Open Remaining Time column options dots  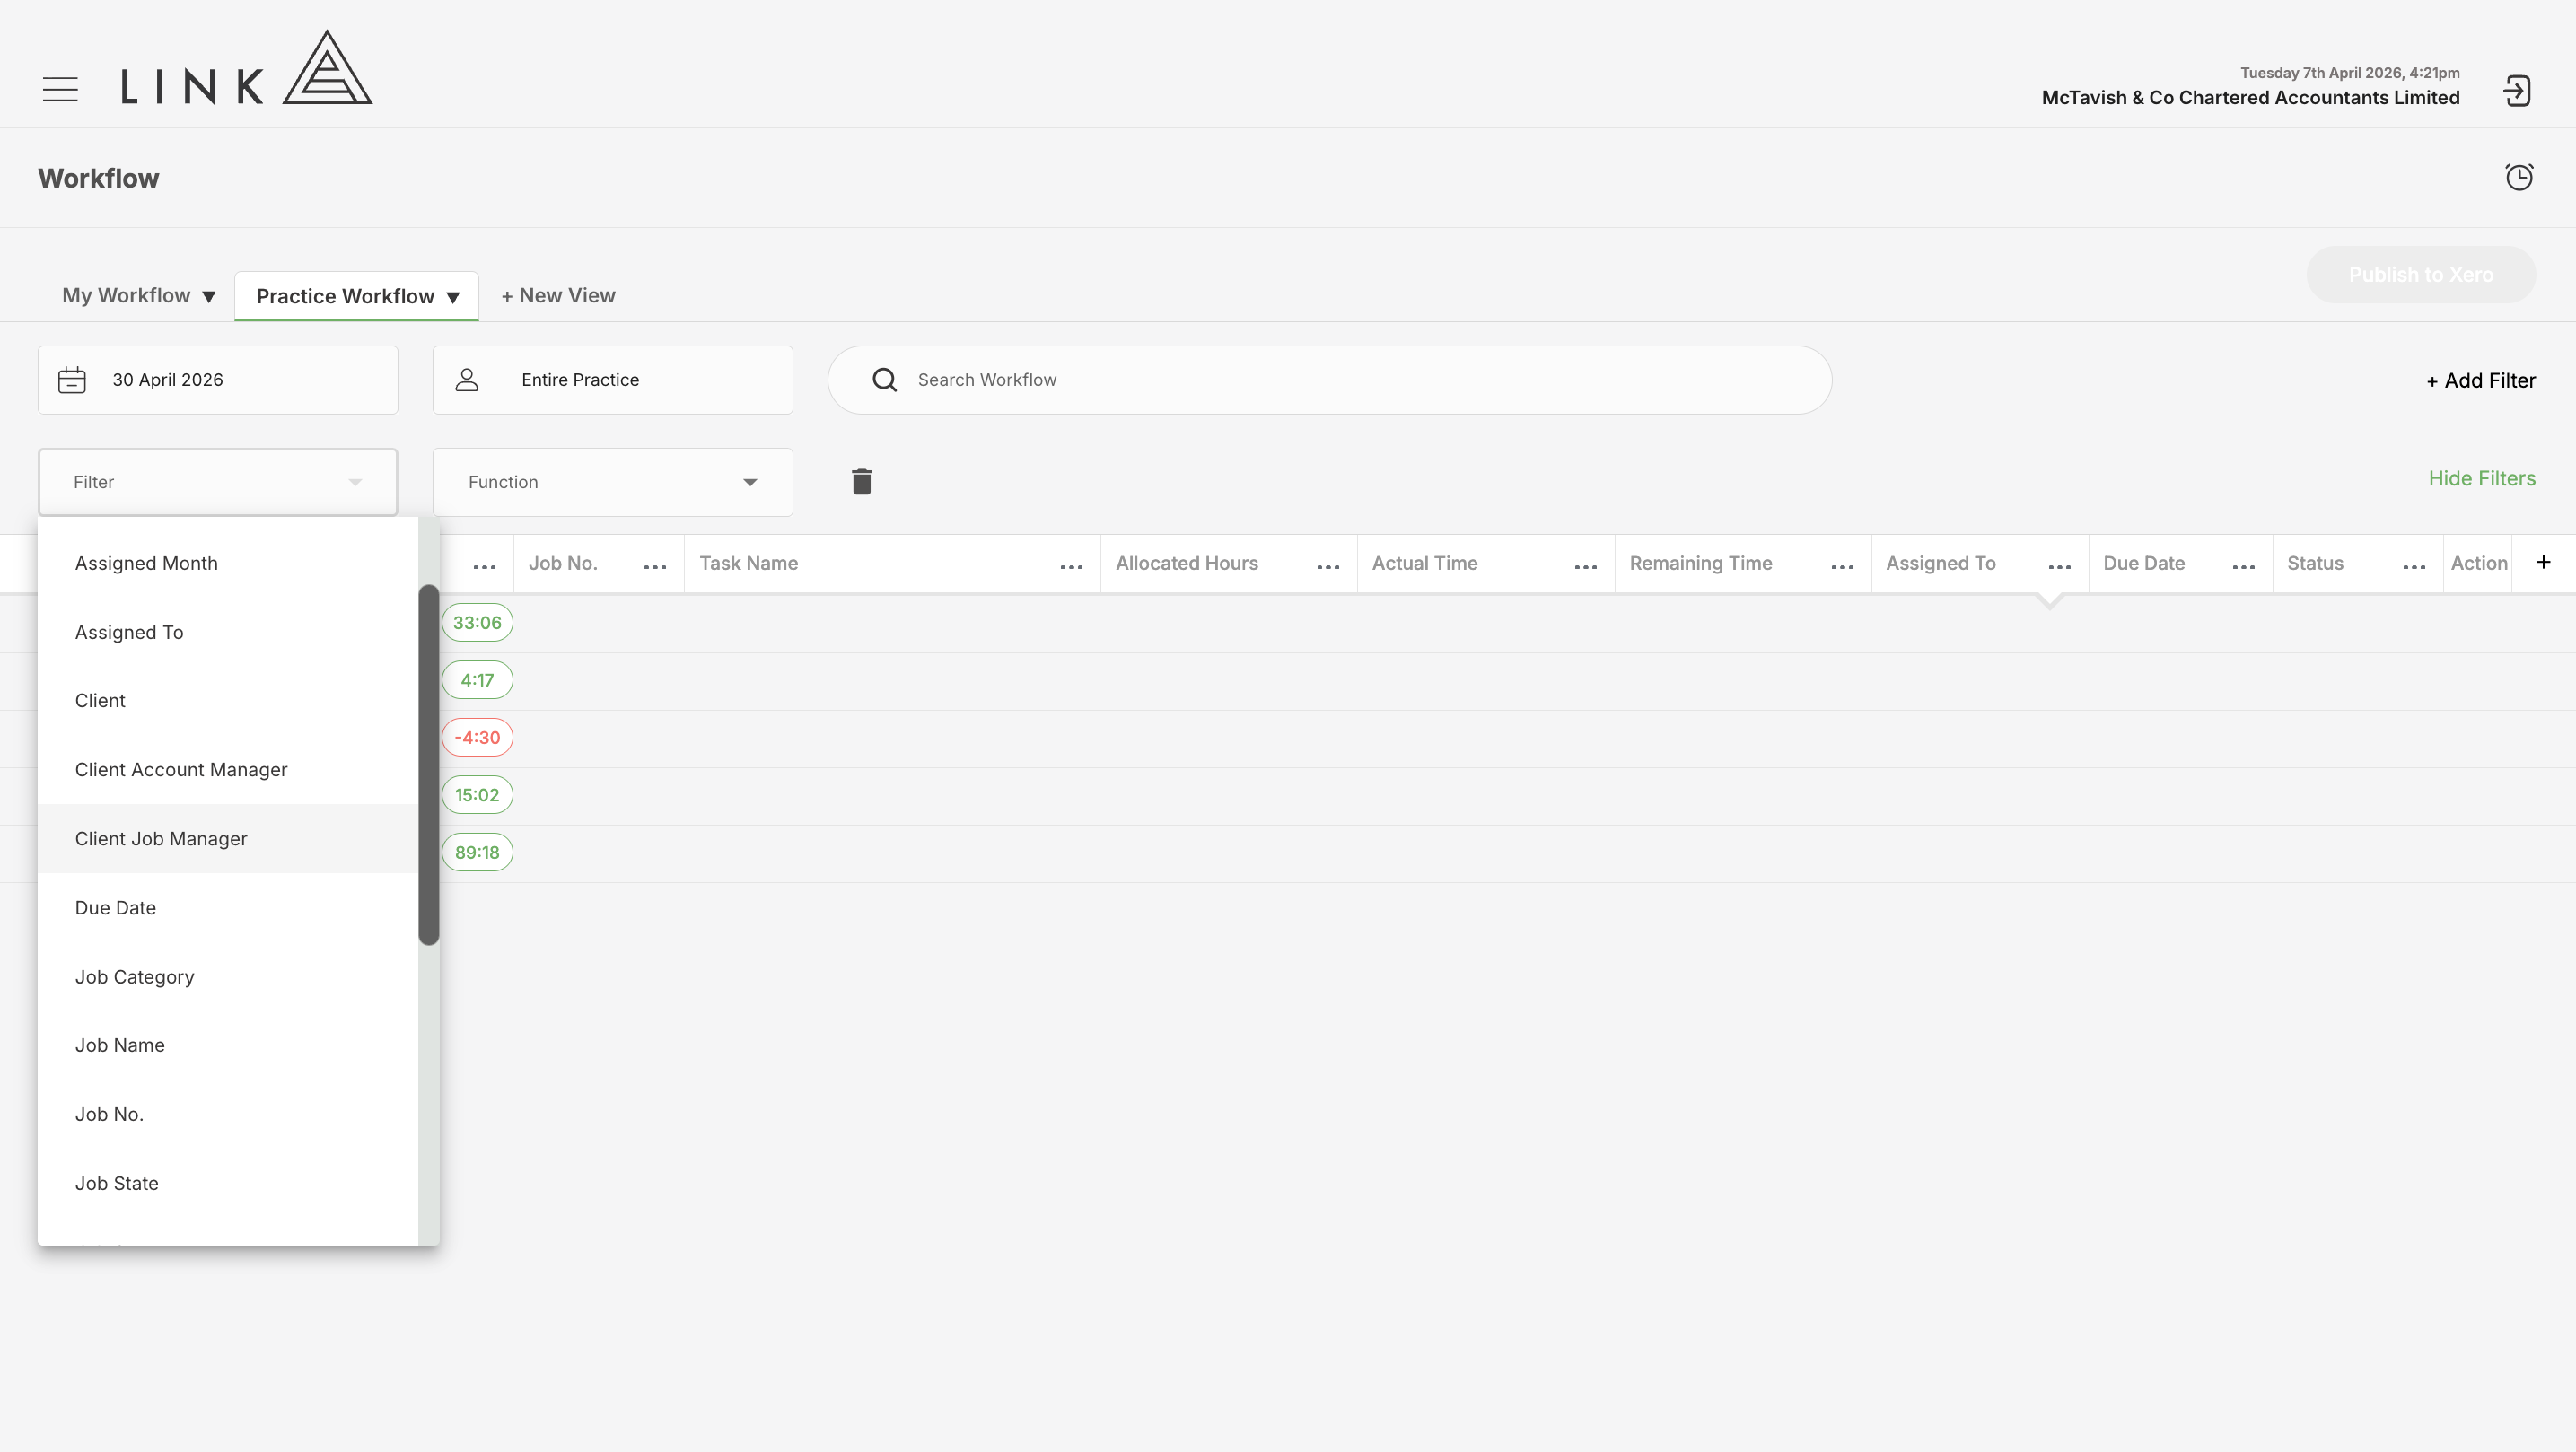click(x=1842, y=567)
